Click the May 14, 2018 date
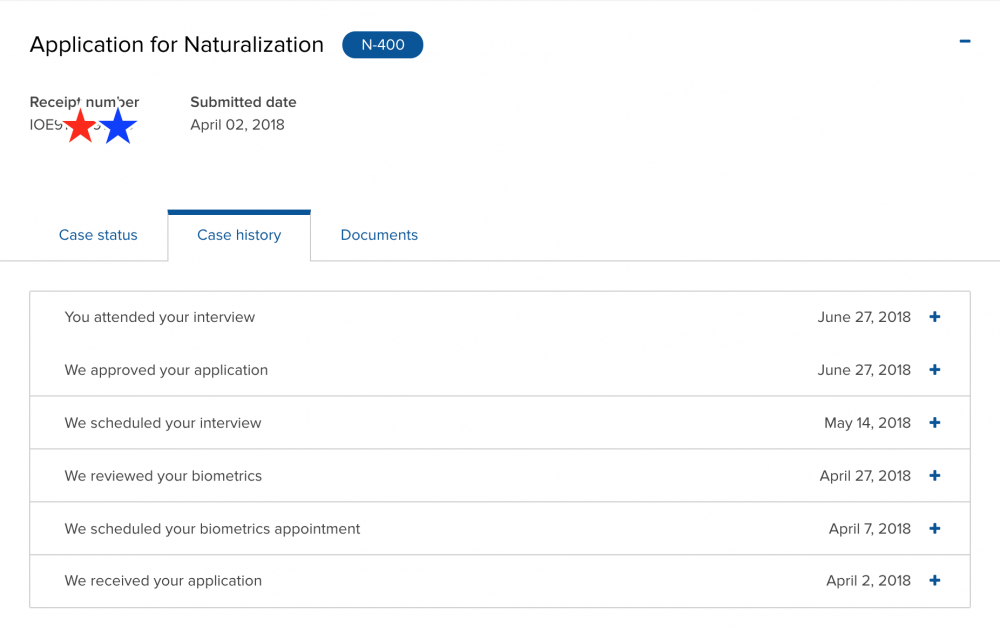1000x632 pixels. click(867, 423)
